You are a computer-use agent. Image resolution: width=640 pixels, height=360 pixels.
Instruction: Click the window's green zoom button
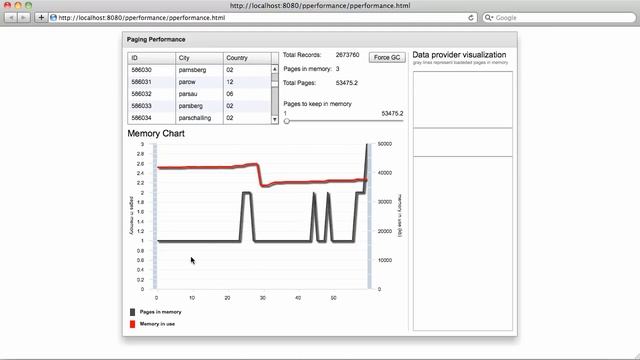[28, 5]
